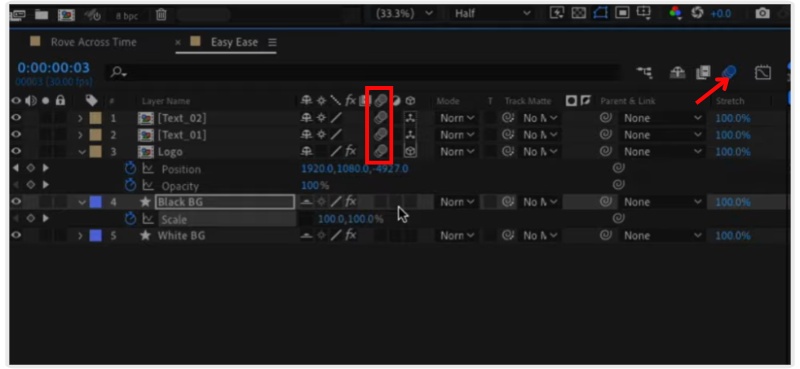Open blending Mode dropdown for Text_02
The width and height of the screenshot is (800, 369).
tap(457, 118)
